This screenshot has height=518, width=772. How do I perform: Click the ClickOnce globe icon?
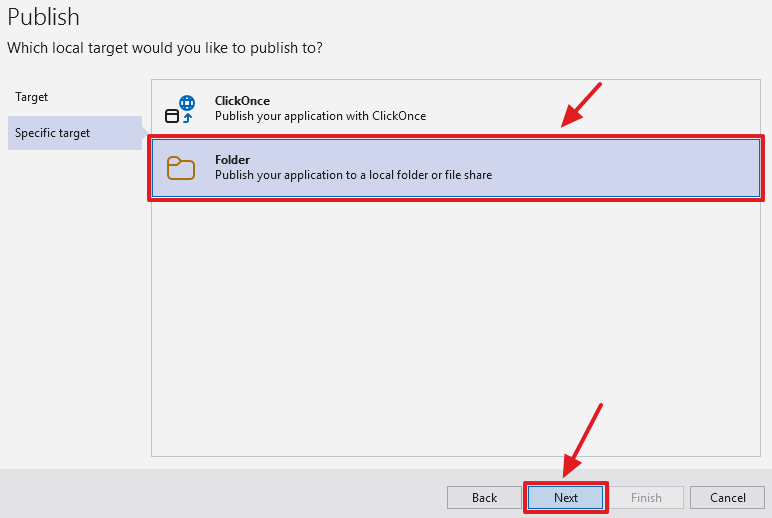point(186,102)
